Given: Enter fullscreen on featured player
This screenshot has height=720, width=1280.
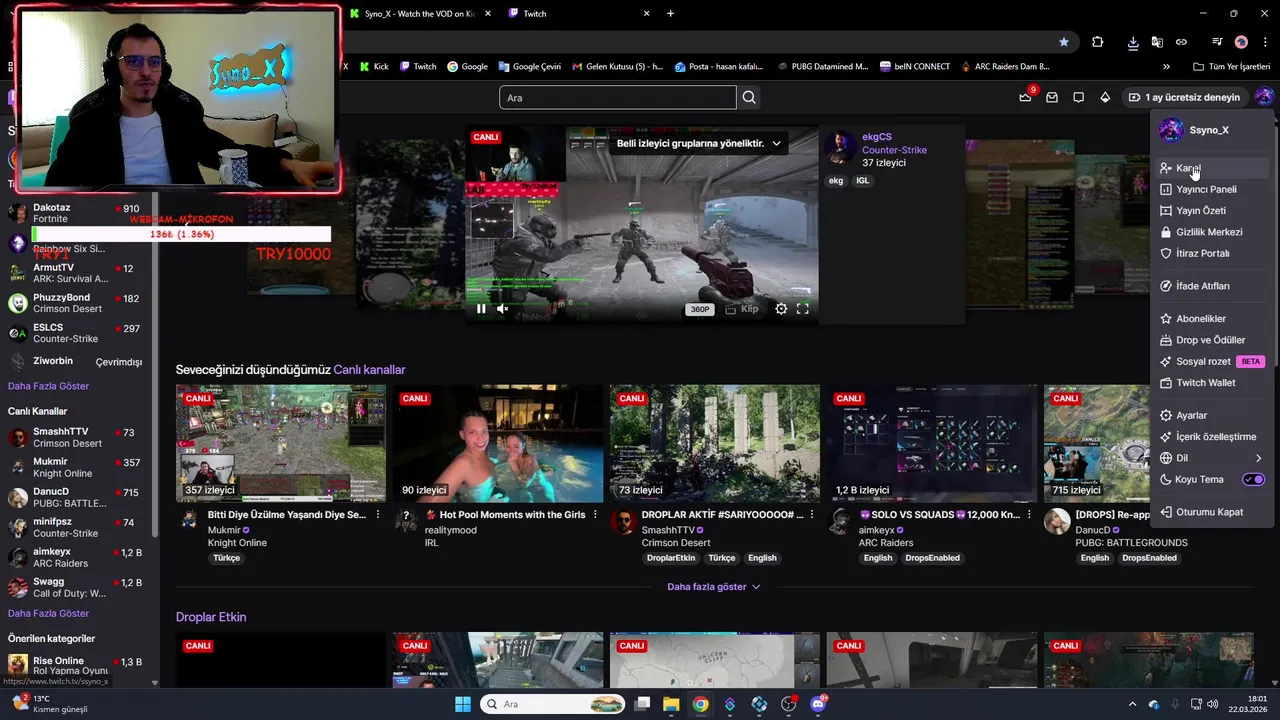Looking at the screenshot, I should coord(802,309).
